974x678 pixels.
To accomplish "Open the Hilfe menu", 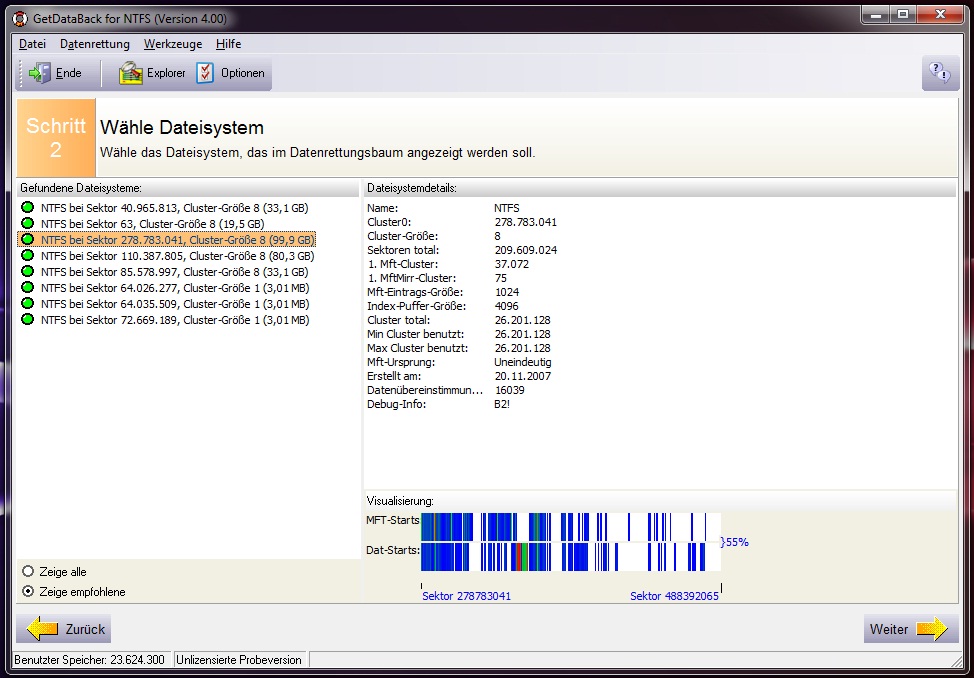I will point(229,44).
